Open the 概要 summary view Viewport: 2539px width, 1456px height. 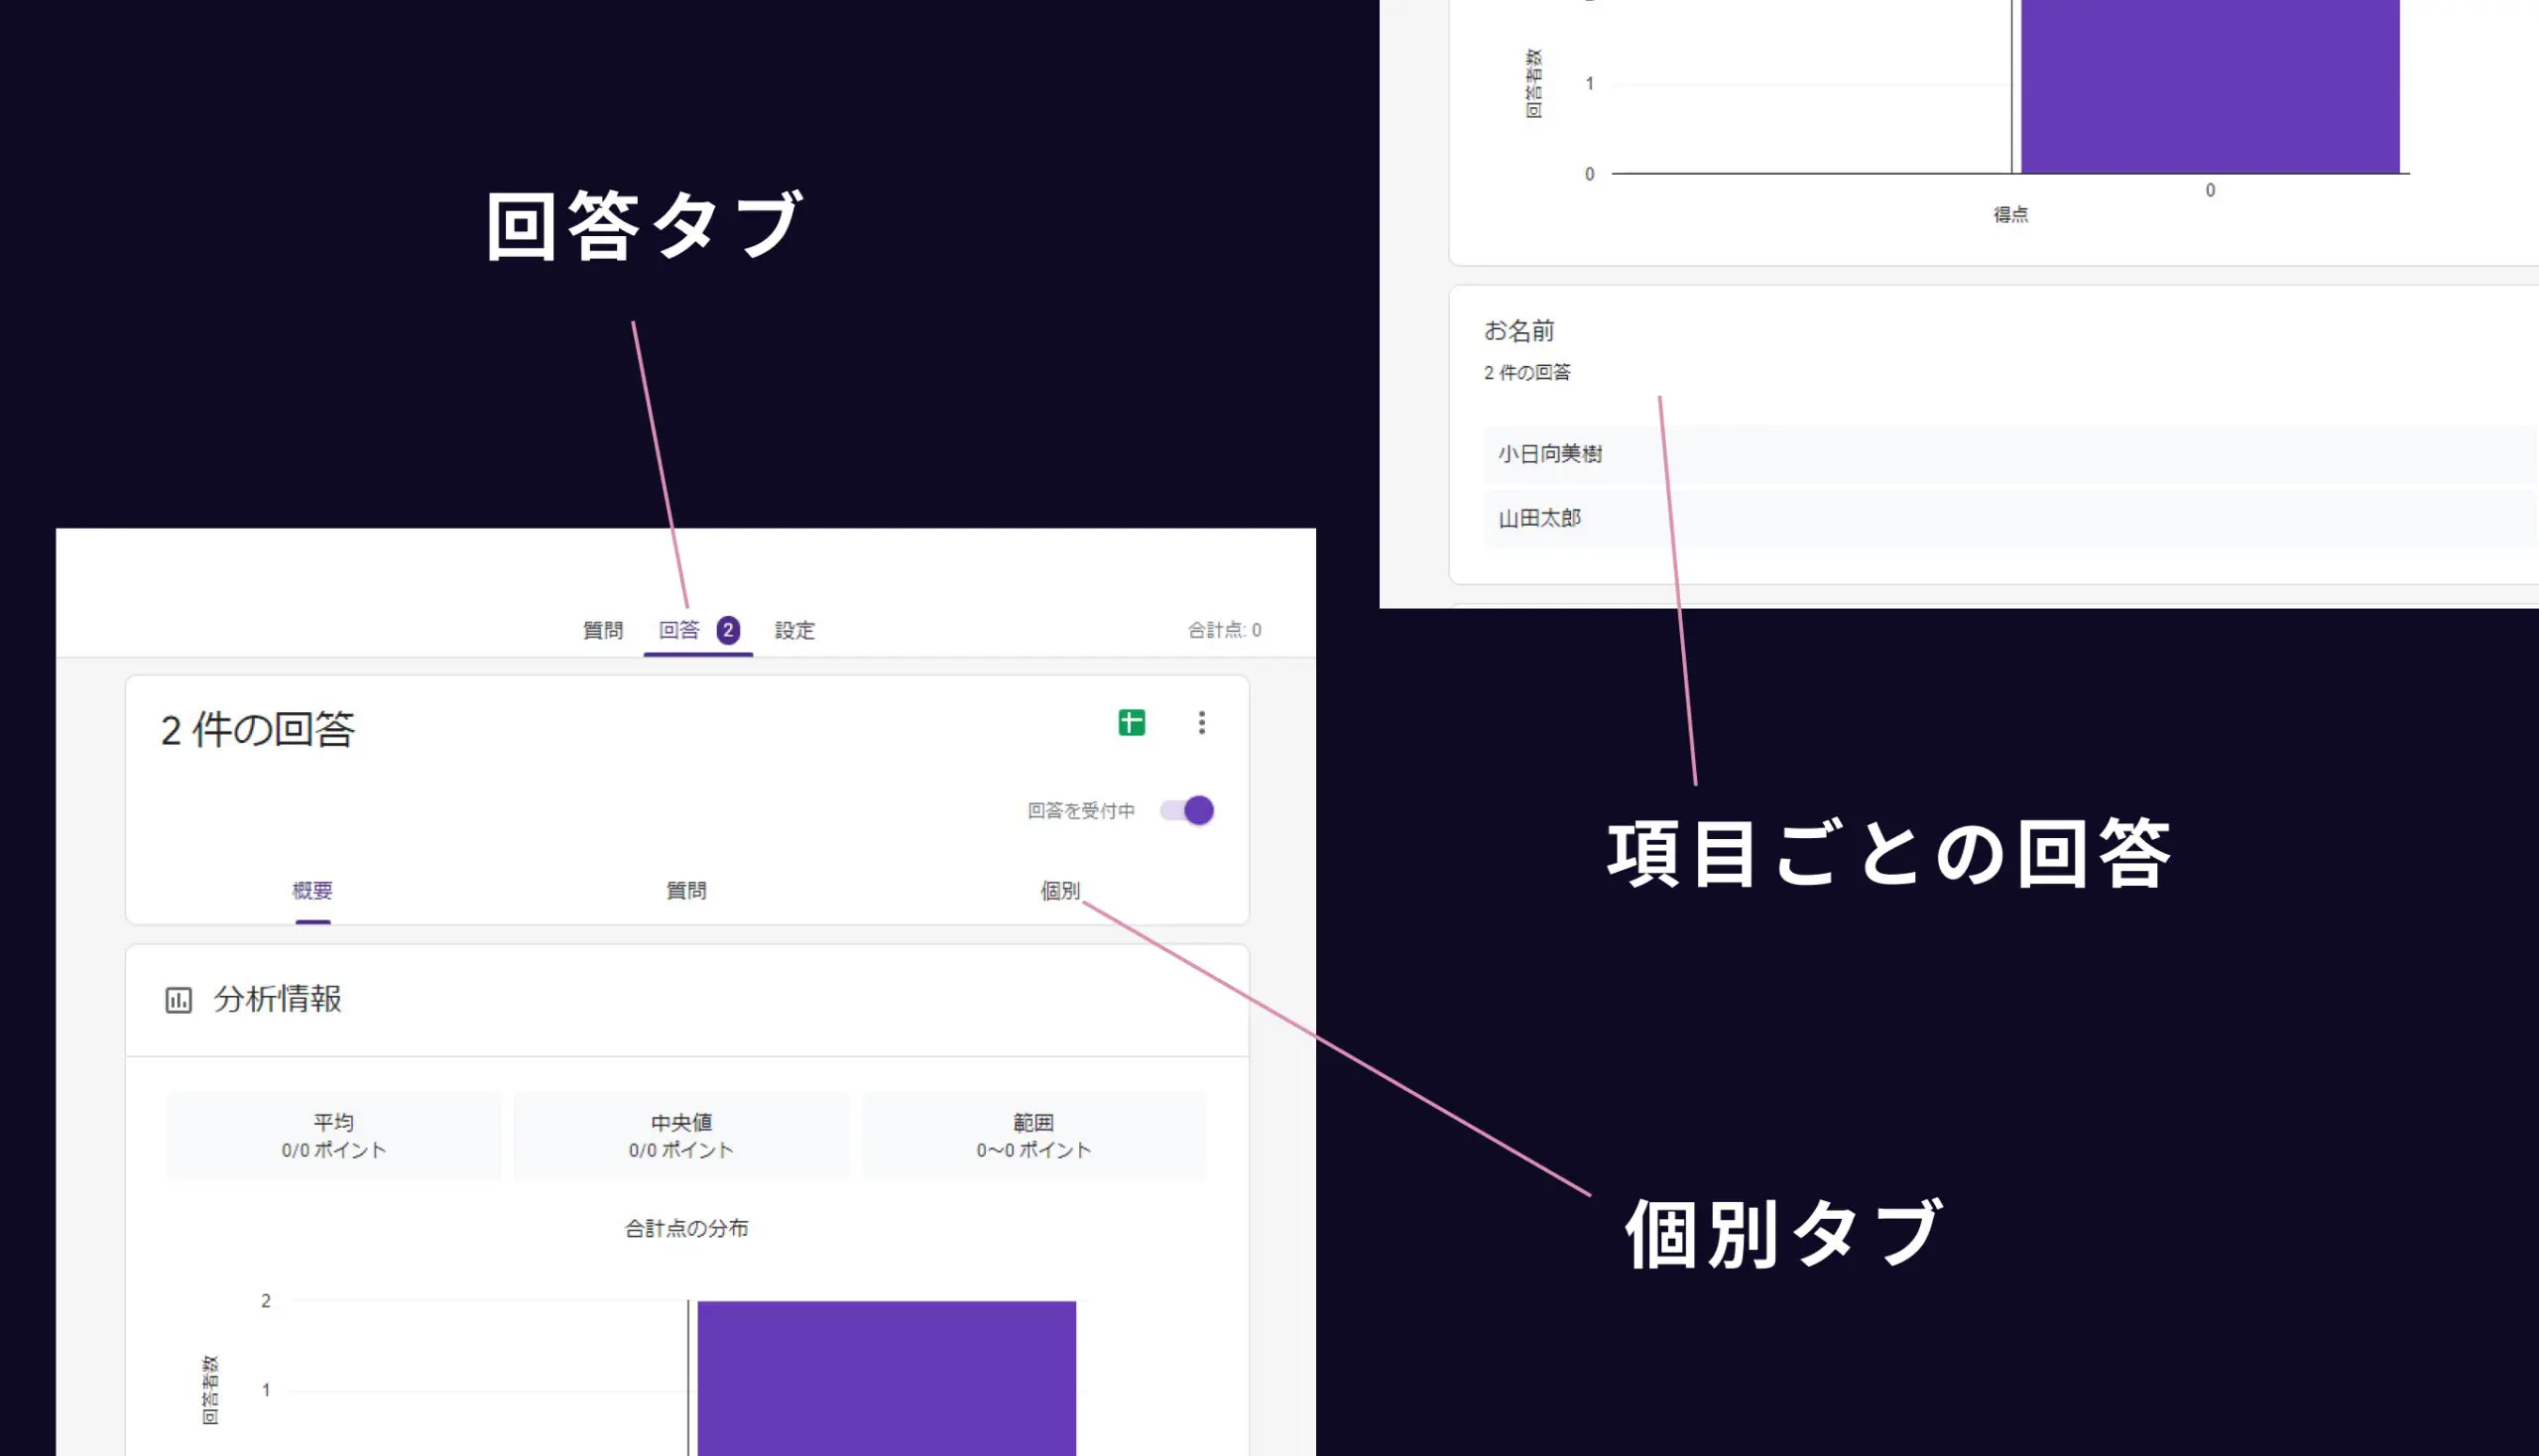pyautogui.click(x=311, y=890)
